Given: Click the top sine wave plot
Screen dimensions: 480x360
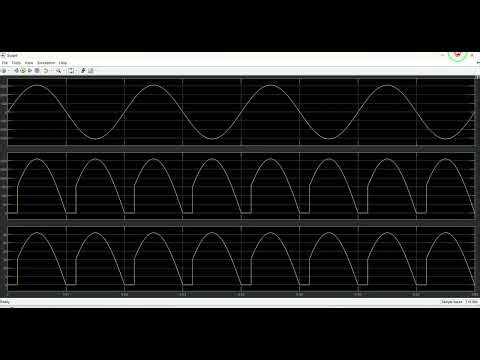Looking at the screenshot, I should pos(241,112).
